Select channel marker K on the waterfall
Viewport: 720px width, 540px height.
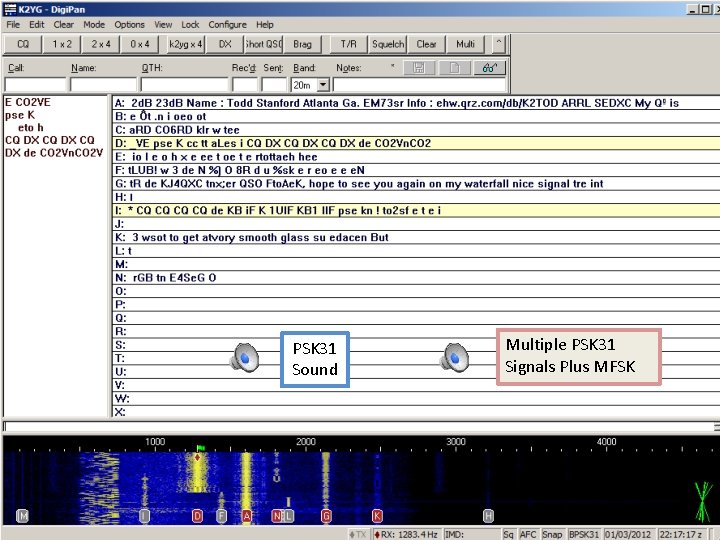(x=377, y=516)
